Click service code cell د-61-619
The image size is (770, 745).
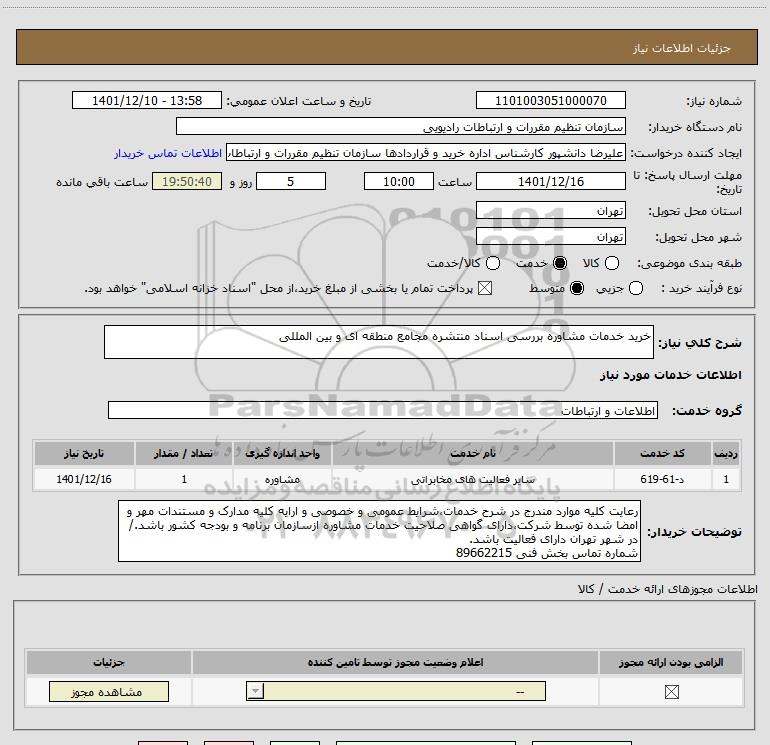(662, 479)
